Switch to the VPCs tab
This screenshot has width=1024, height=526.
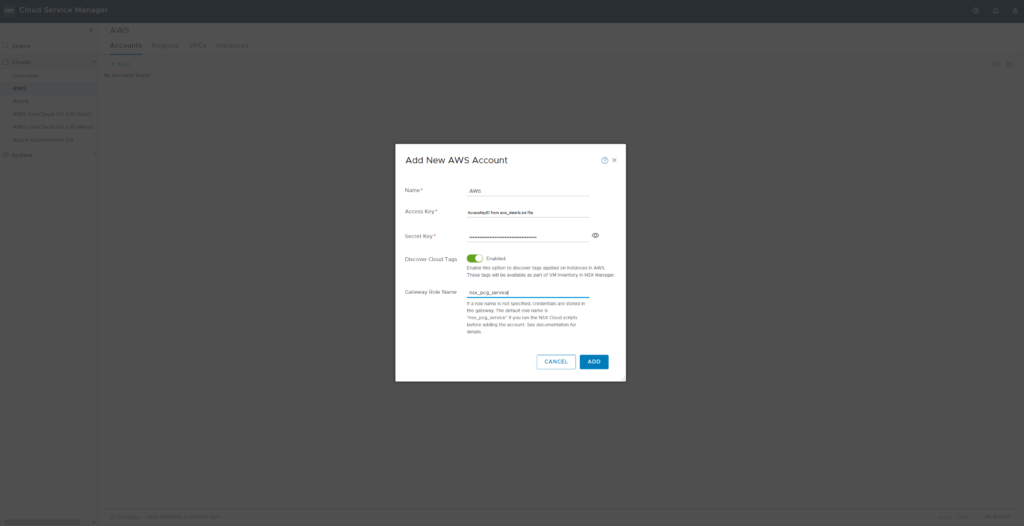tap(197, 46)
